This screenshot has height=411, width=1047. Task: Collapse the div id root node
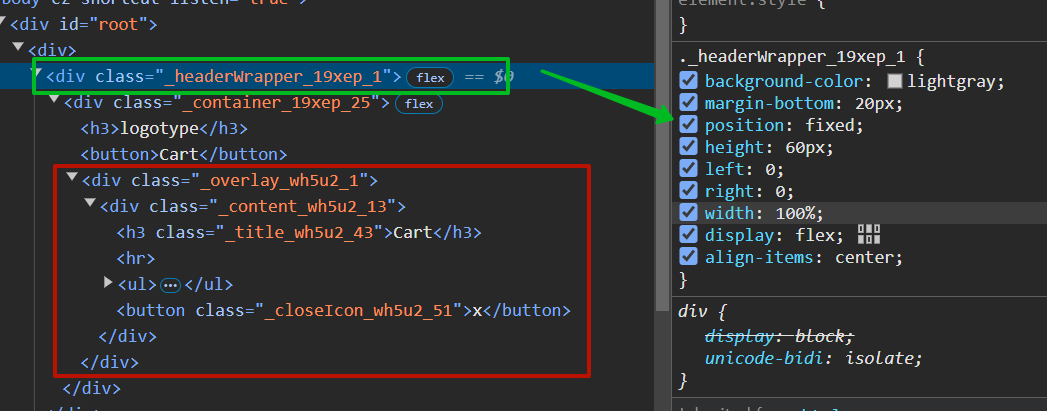3,23
